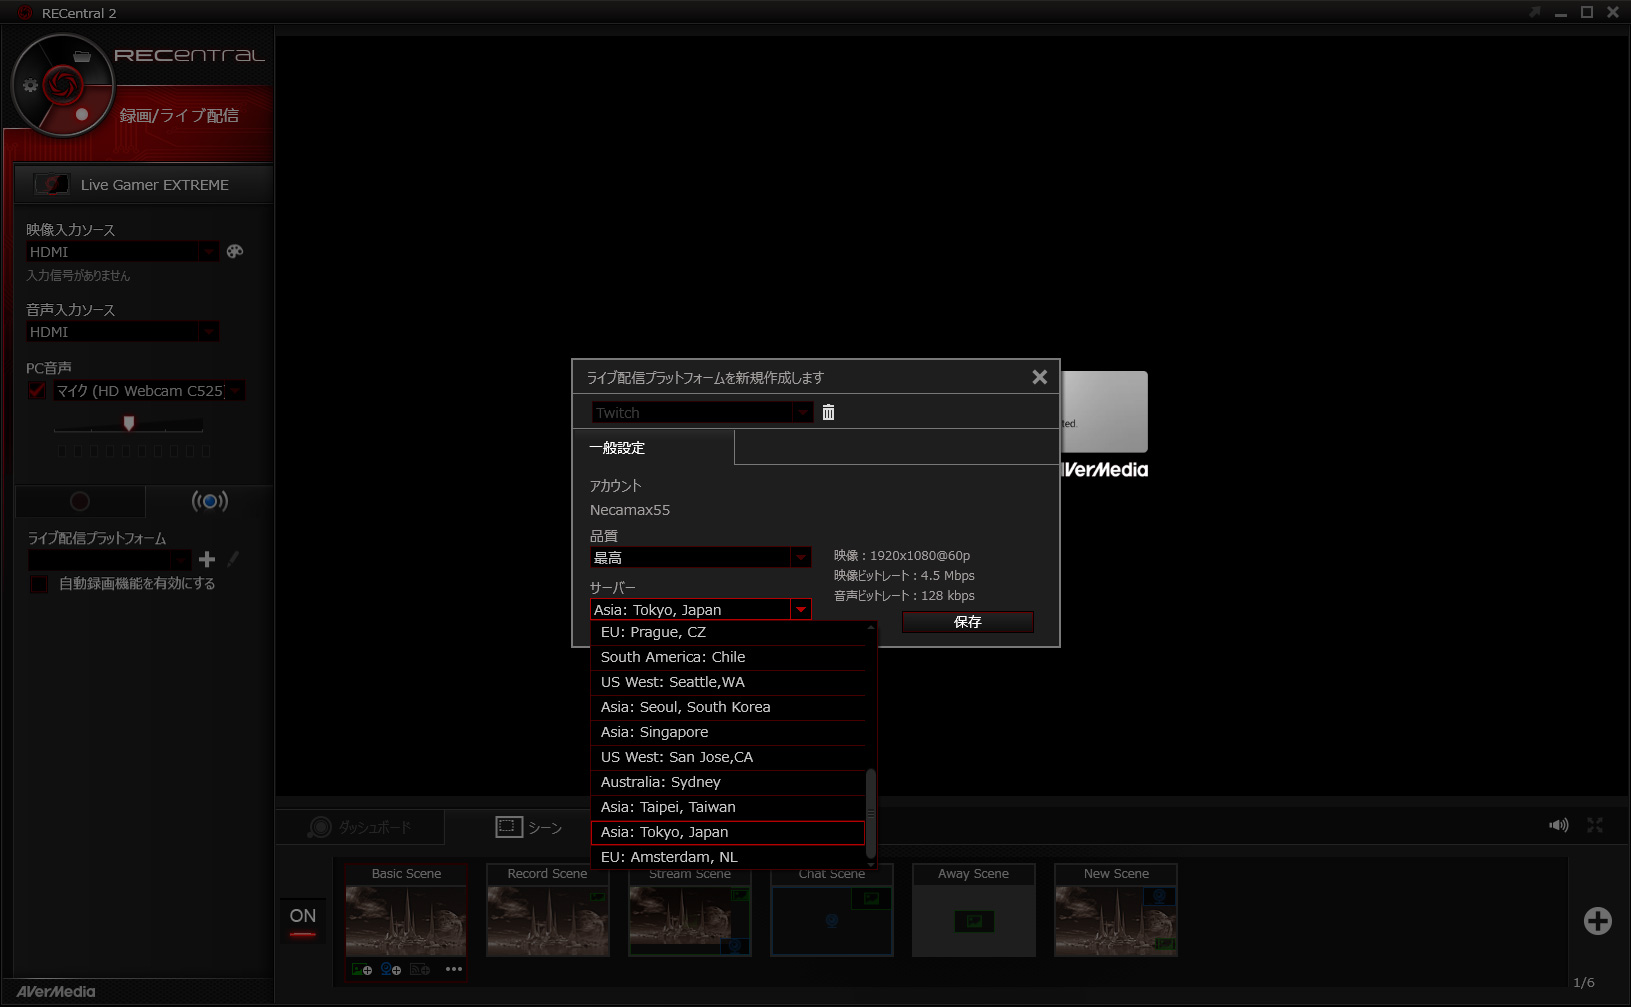1631x1007 pixels.
Task: Click the account name Necamax55
Action: (x=630, y=510)
